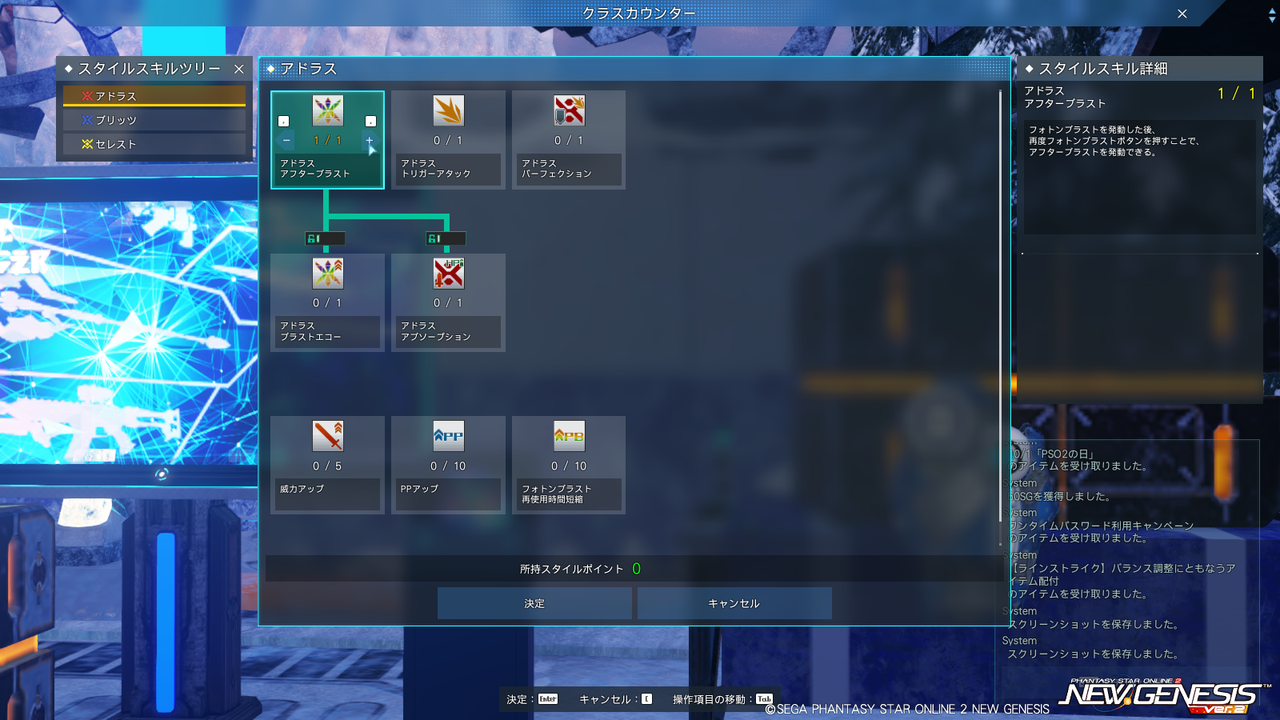Click the SGを獲得しました chat message

pos(1058,496)
